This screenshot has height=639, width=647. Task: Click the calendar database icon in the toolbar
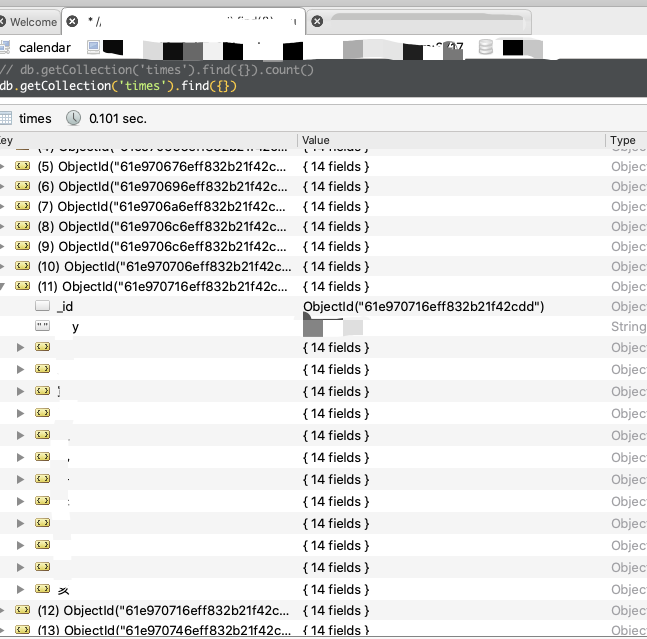(5, 47)
